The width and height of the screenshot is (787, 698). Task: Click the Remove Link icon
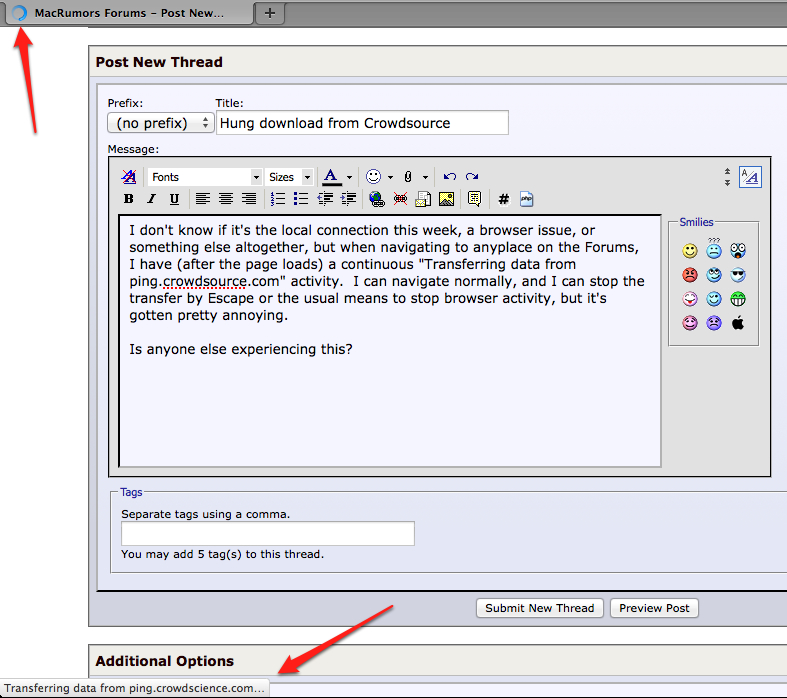coord(400,199)
